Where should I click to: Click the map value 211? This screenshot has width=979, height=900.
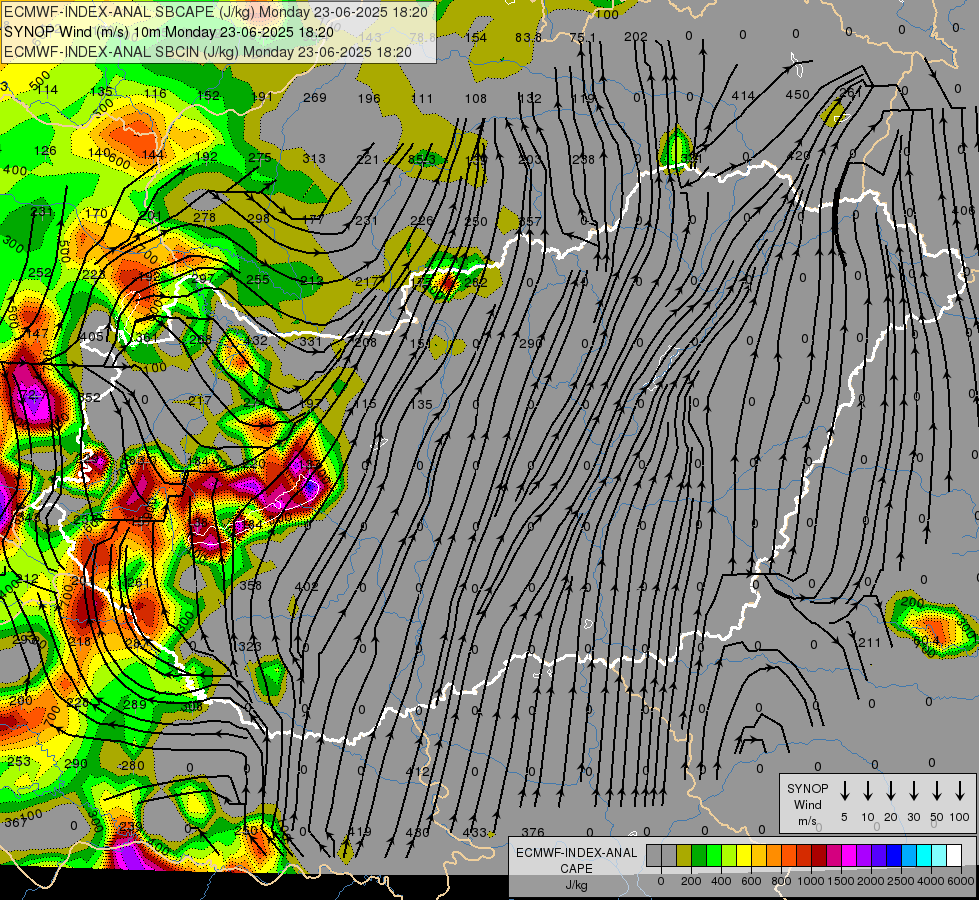pyautogui.click(x=869, y=642)
